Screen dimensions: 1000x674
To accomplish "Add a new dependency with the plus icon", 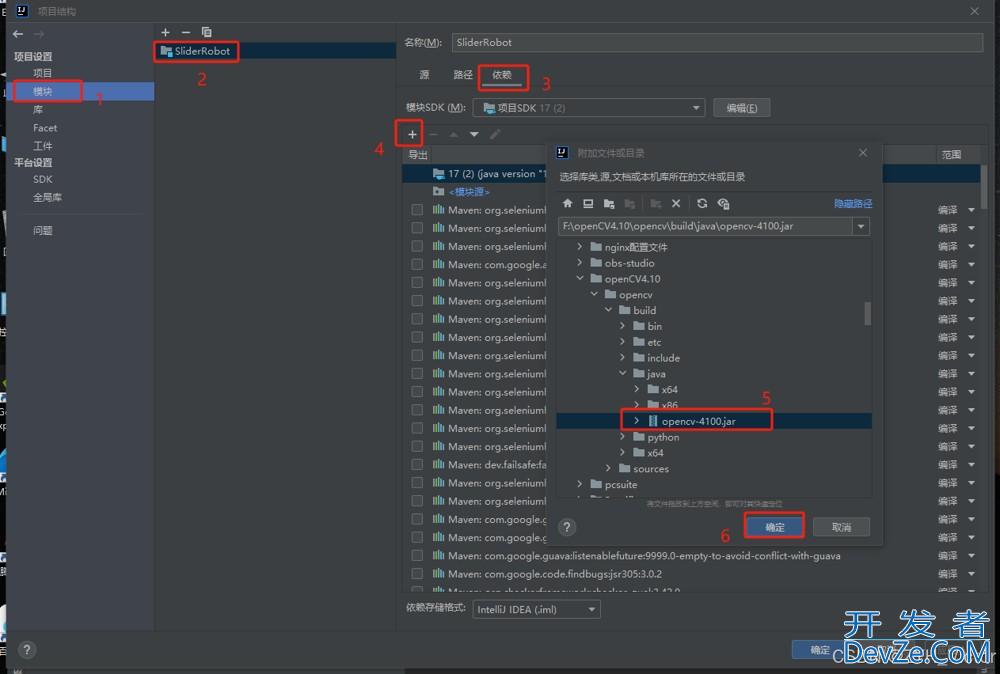I will click(x=412, y=134).
